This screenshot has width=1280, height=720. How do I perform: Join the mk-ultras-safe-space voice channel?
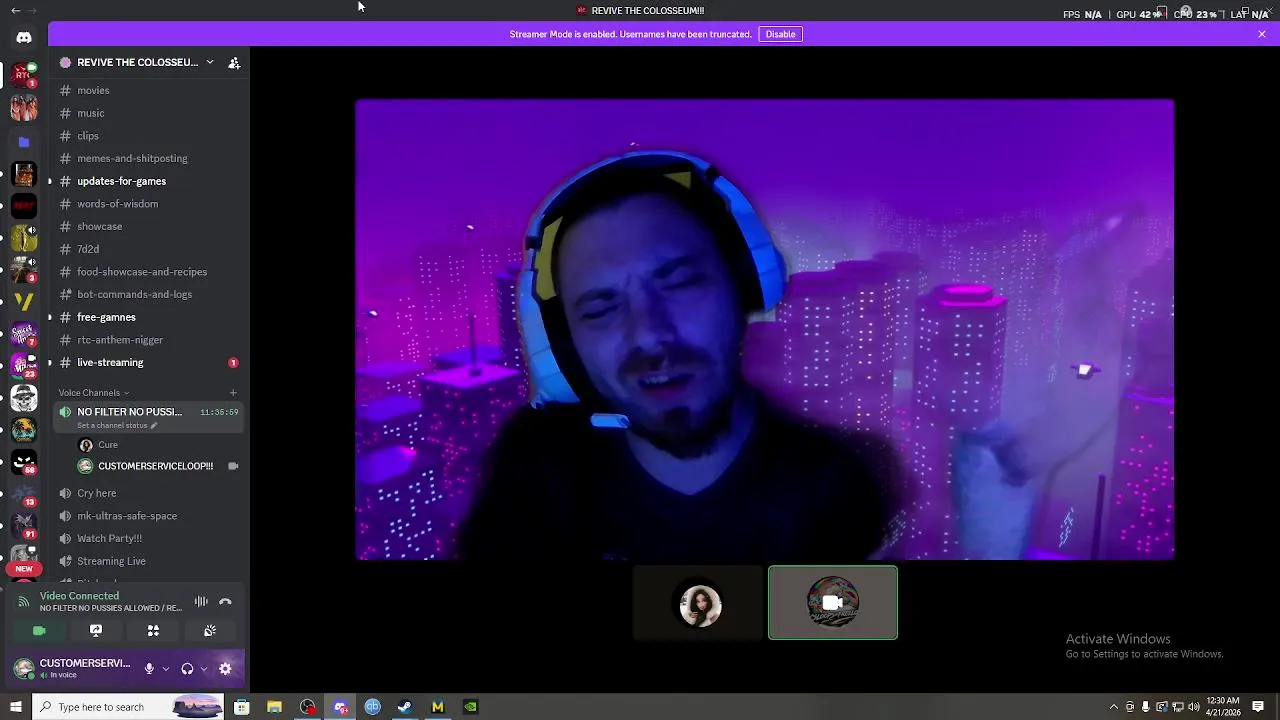pyautogui.click(x=149, y=516)
